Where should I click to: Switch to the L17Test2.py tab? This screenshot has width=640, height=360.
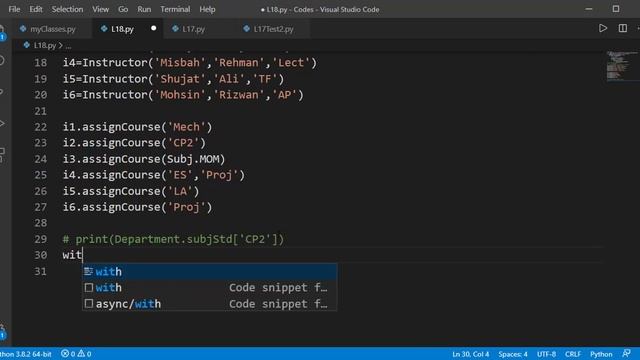pyautogui.click(x=273, y=29)
